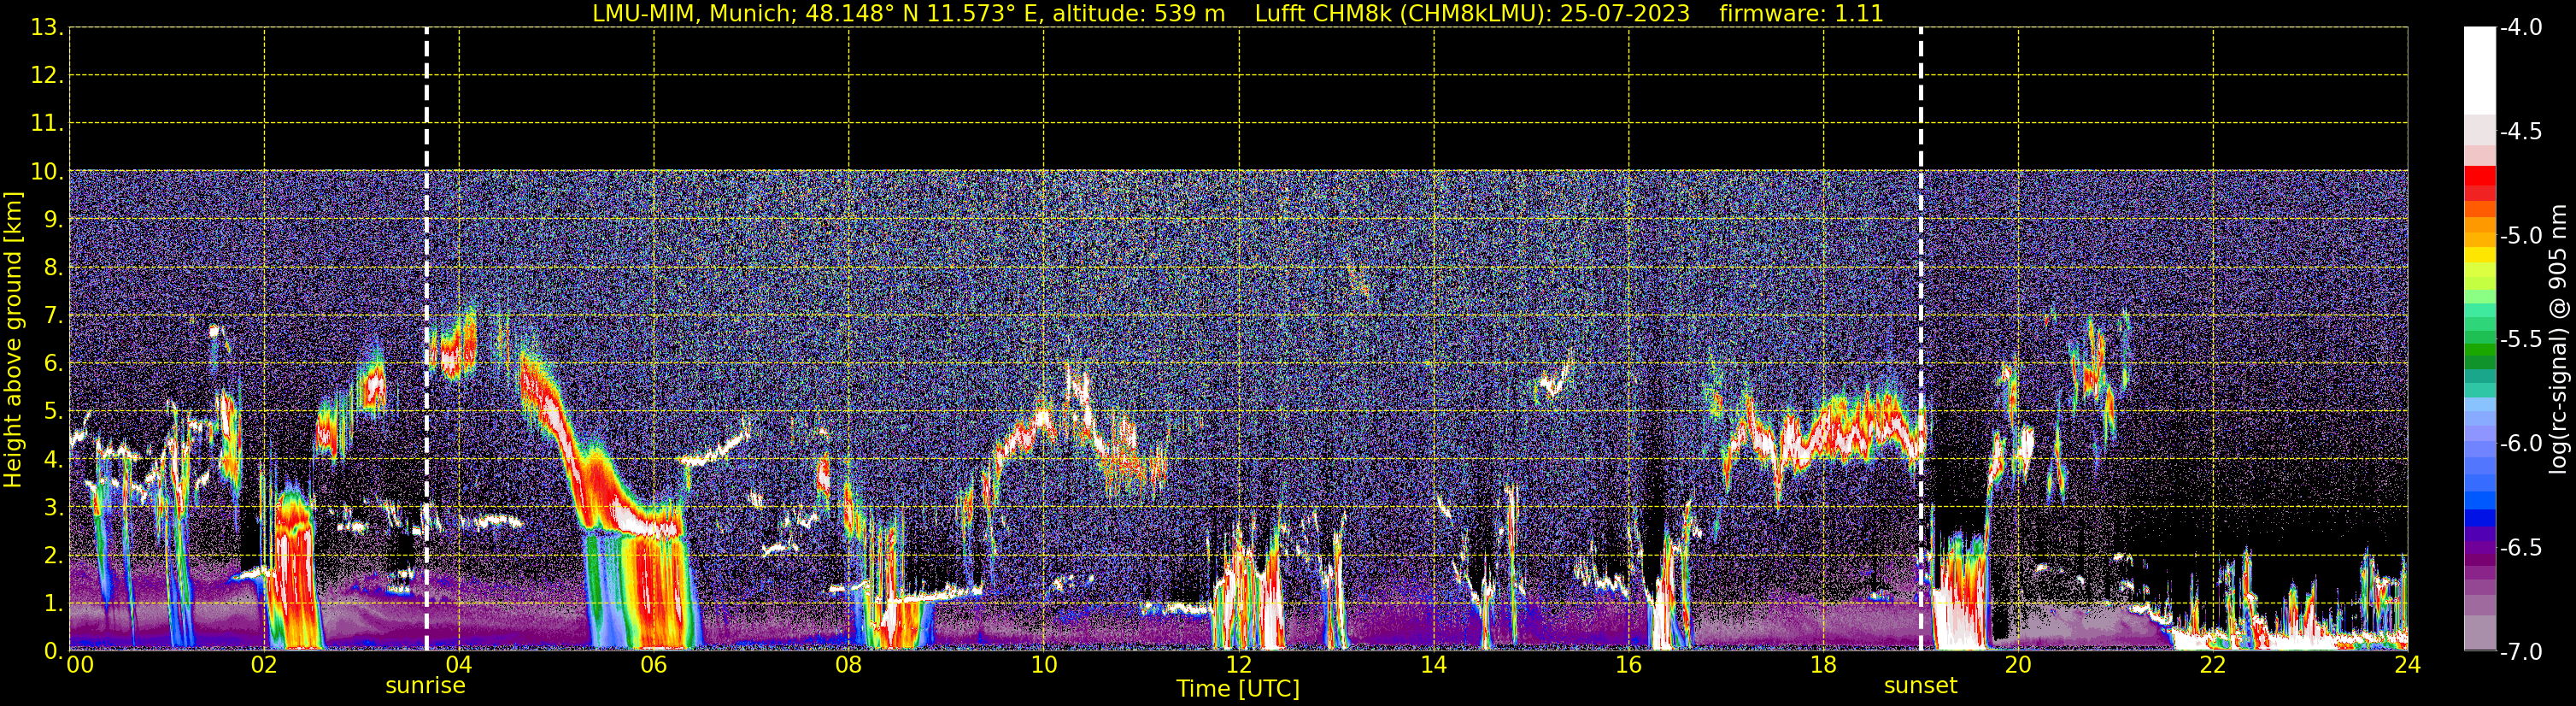2576x706 pixels.
Task: Click the '06' tick on the time axis
Action: point(654,665)
